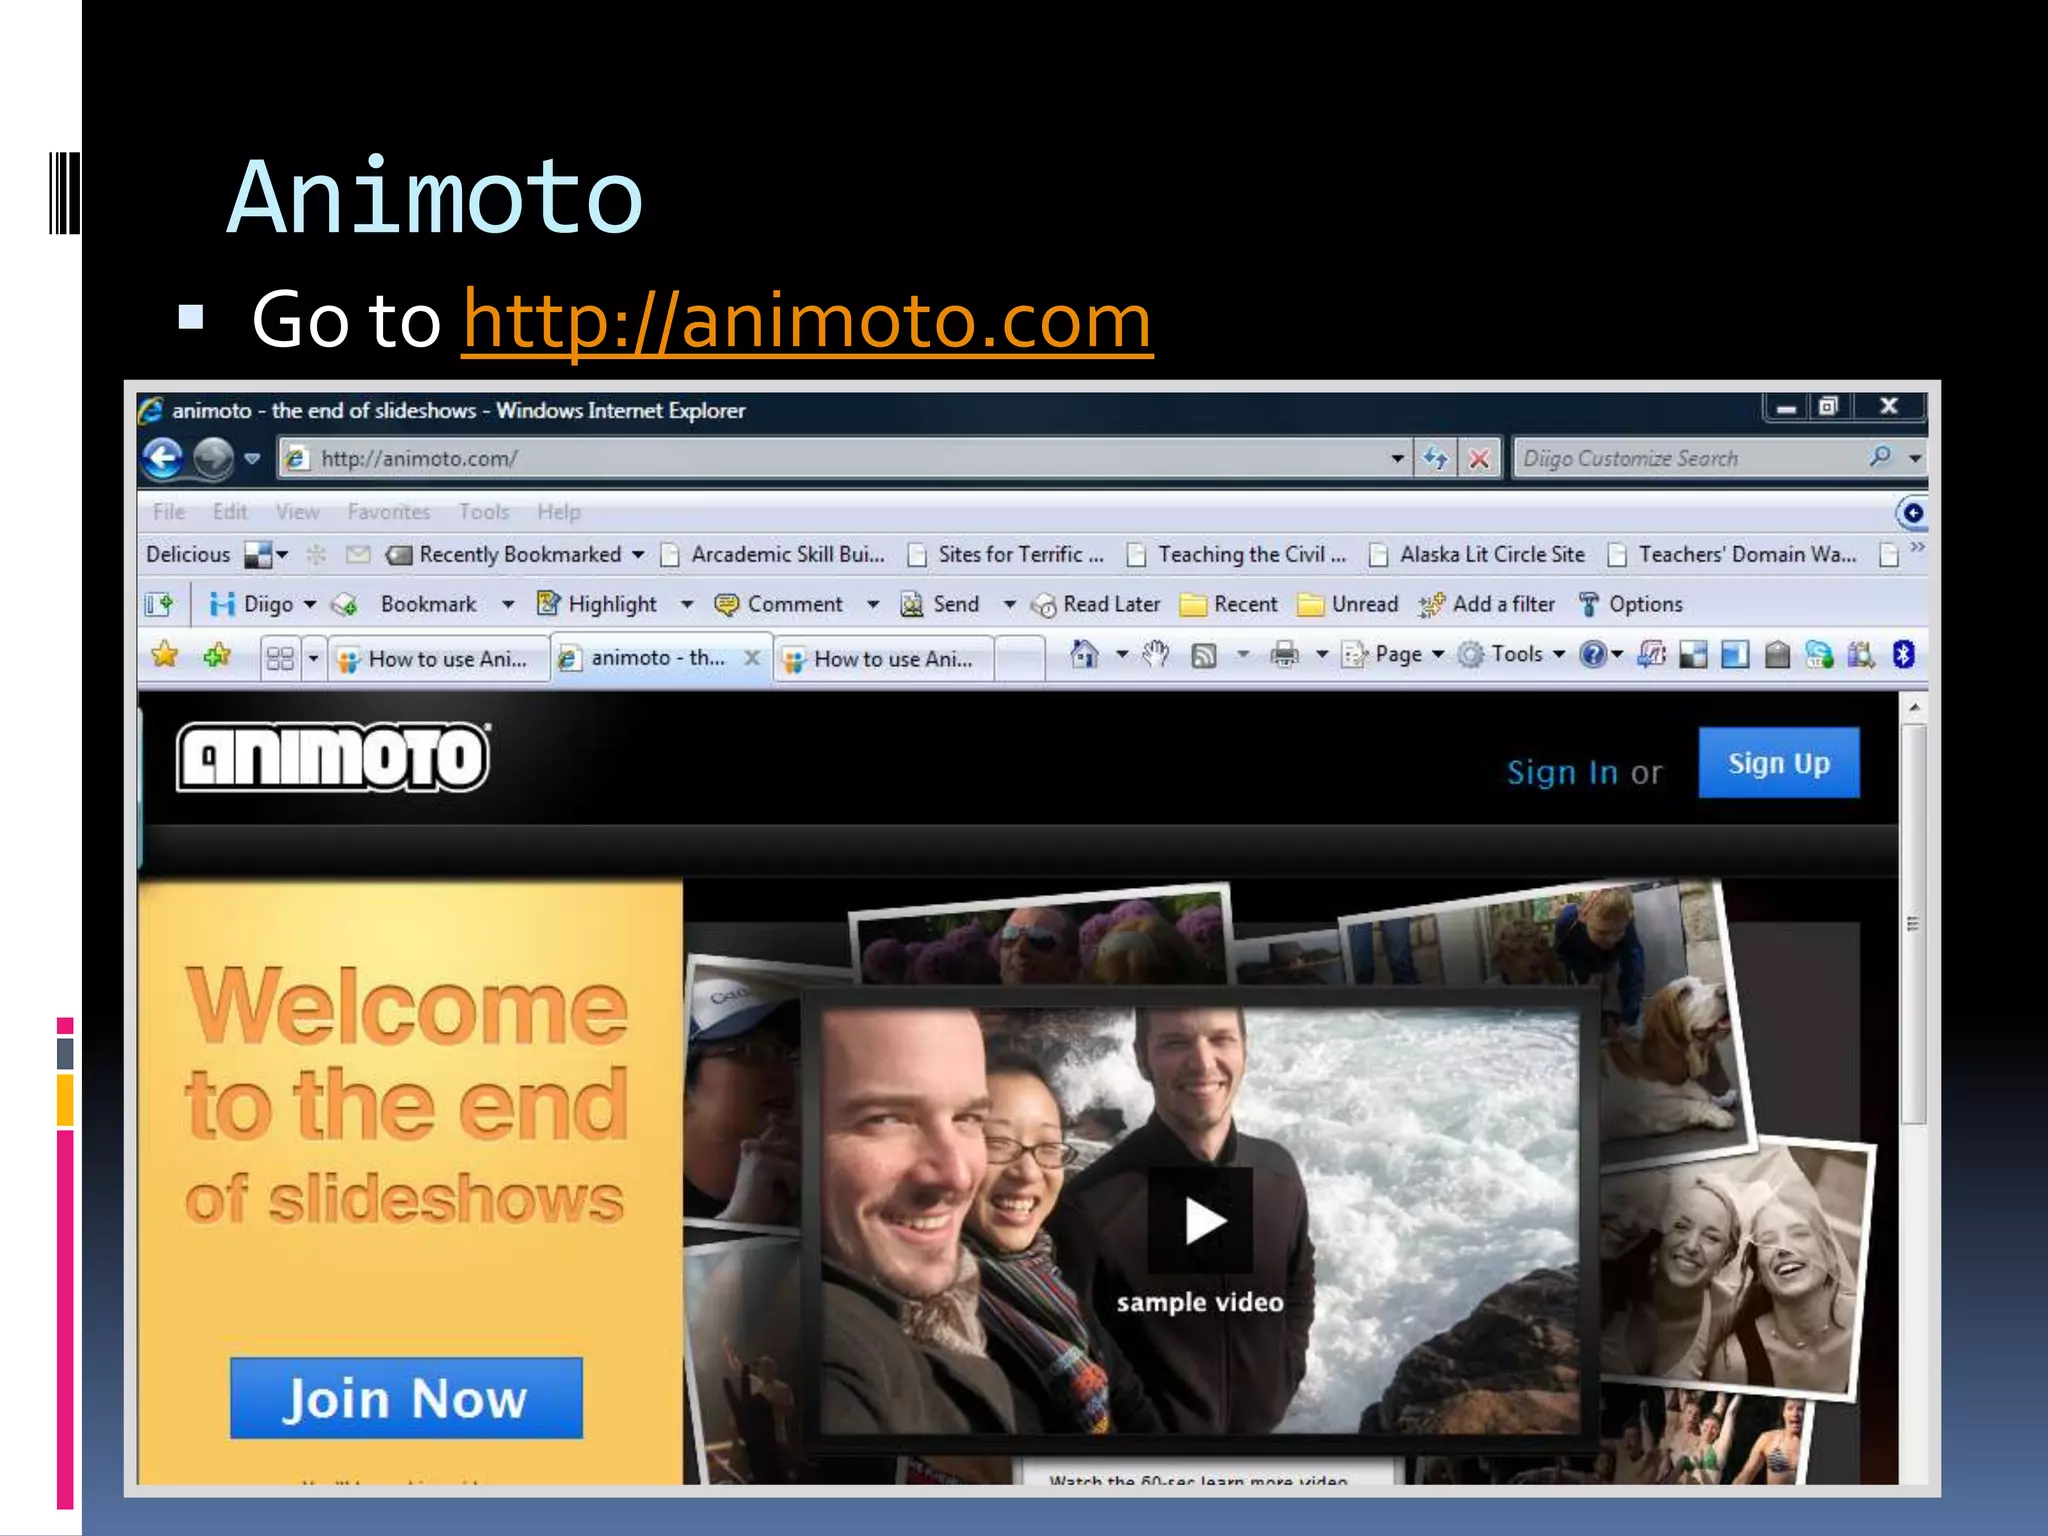Open the Diigo menu dropdown
The height and width of the screenshot is (1536, 2048).
click(310, 604)
